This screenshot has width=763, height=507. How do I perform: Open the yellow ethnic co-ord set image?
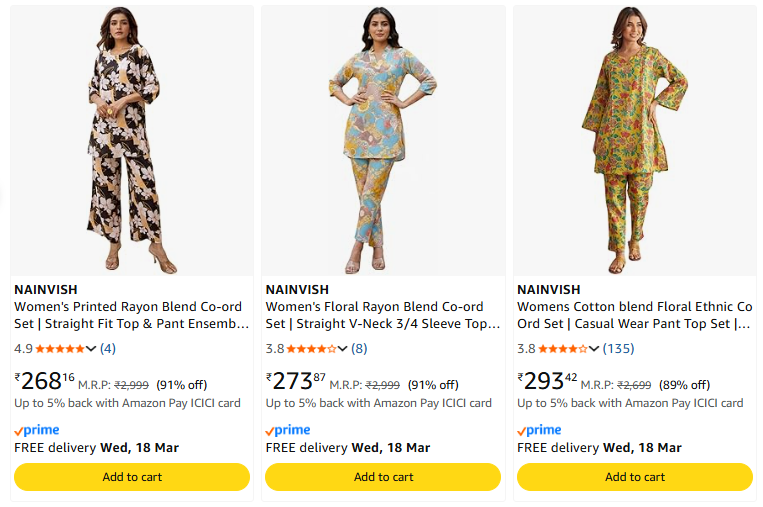tap(634, 140)
